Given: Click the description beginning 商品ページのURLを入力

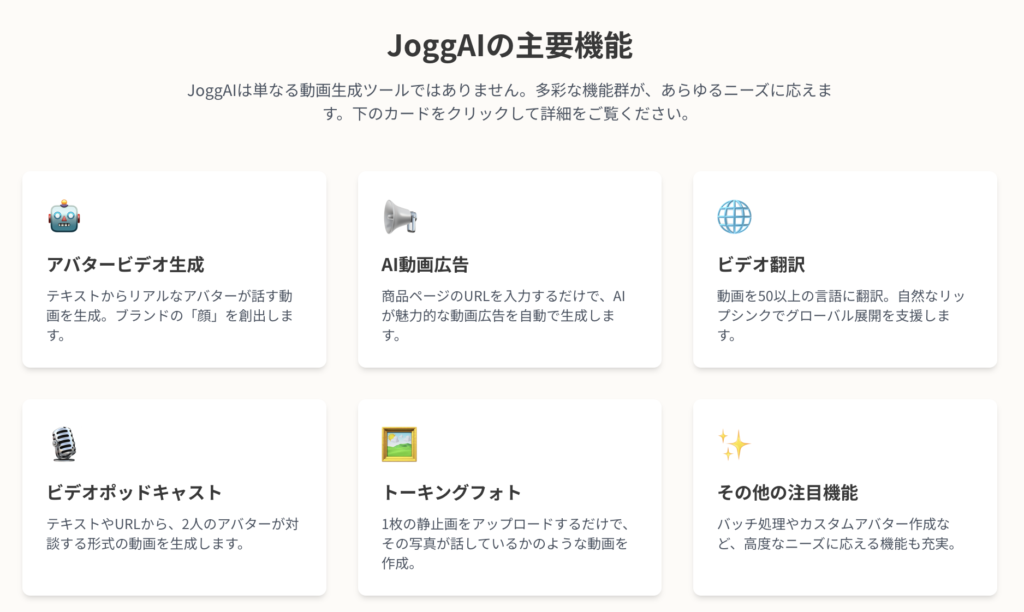Looking at the screenshot, I should [504, 315].
